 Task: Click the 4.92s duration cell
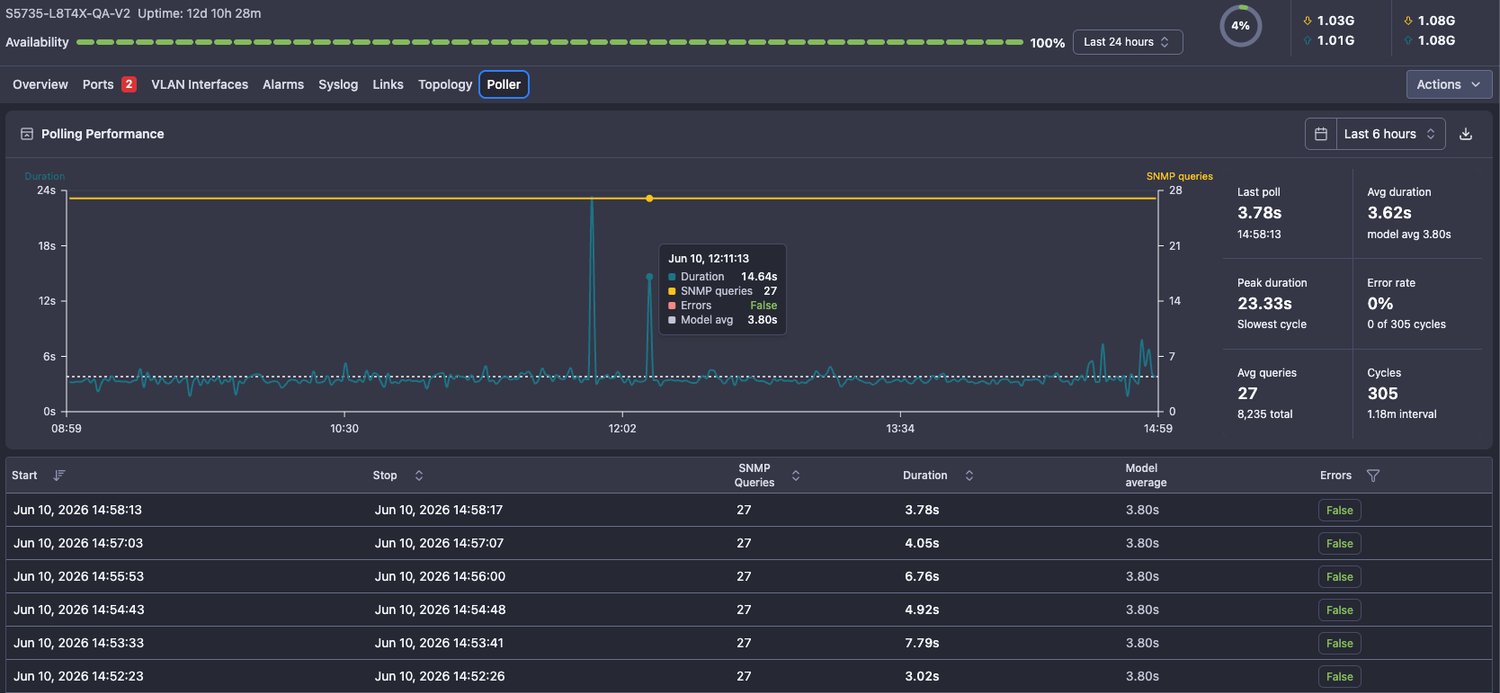coord(922,609)
